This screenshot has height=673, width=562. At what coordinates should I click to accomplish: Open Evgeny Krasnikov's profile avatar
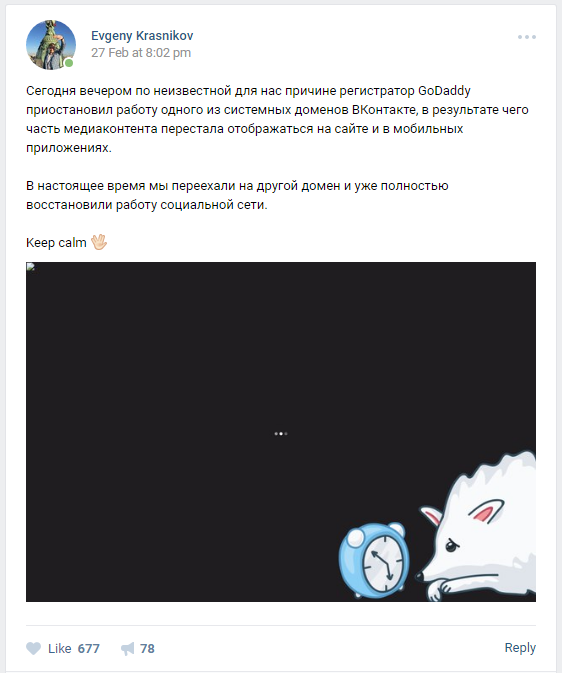51,45
